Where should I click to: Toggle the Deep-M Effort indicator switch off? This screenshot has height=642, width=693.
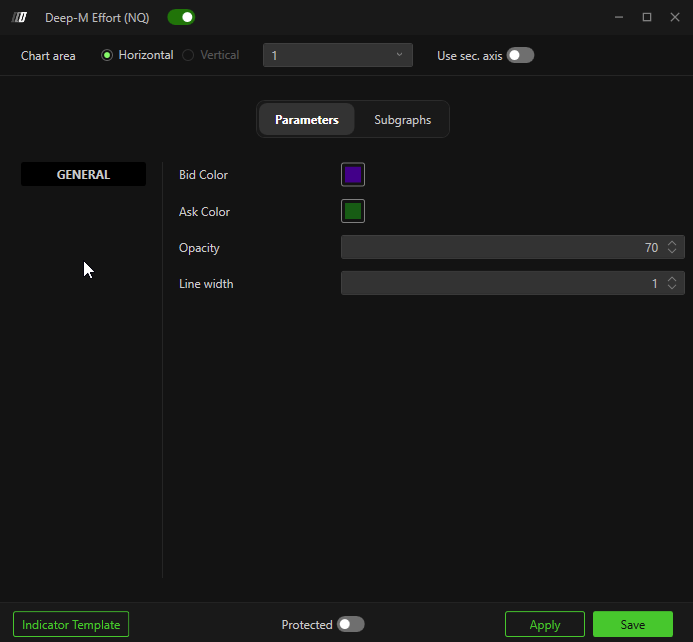click(x=181, y=17)
